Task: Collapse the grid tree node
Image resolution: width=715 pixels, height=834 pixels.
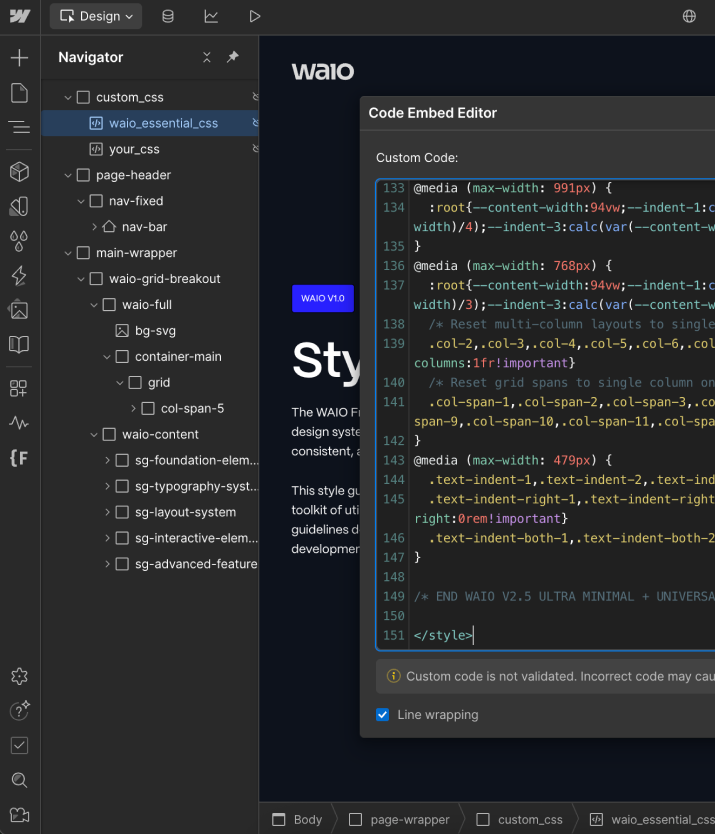Action: tap(120, 383)
